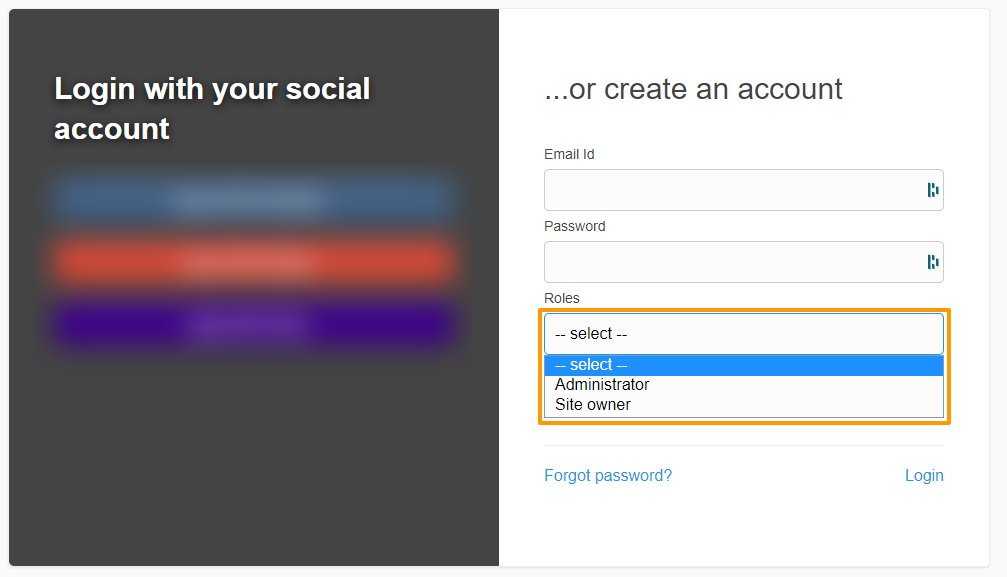Click the password manager icon in Email Id field
Image resolution: width=1007 pixels, height=577 pixels.
932,190
